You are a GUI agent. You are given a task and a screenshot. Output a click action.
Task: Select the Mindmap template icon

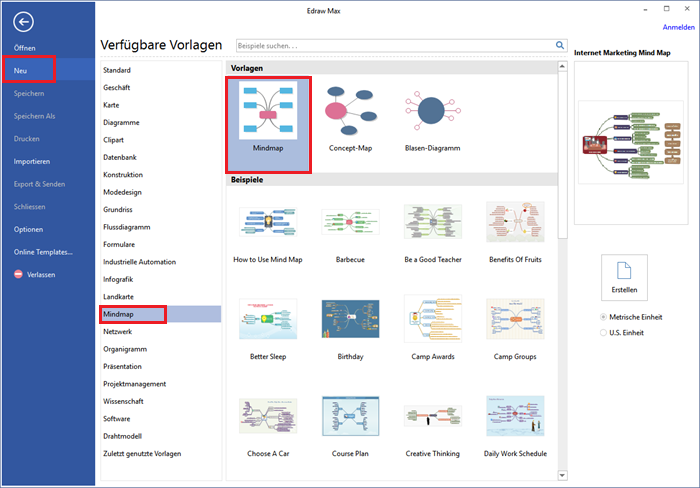point(268,110)
